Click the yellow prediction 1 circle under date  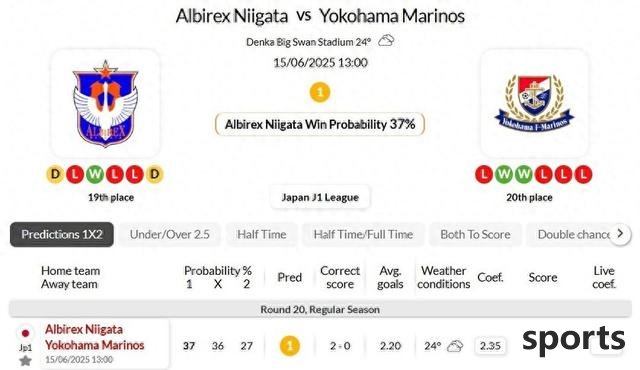[320, 92]
